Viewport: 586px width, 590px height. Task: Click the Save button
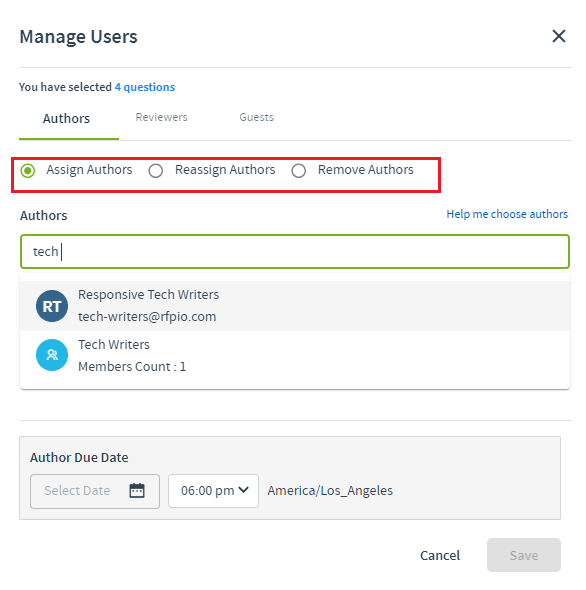click(524, 555)
